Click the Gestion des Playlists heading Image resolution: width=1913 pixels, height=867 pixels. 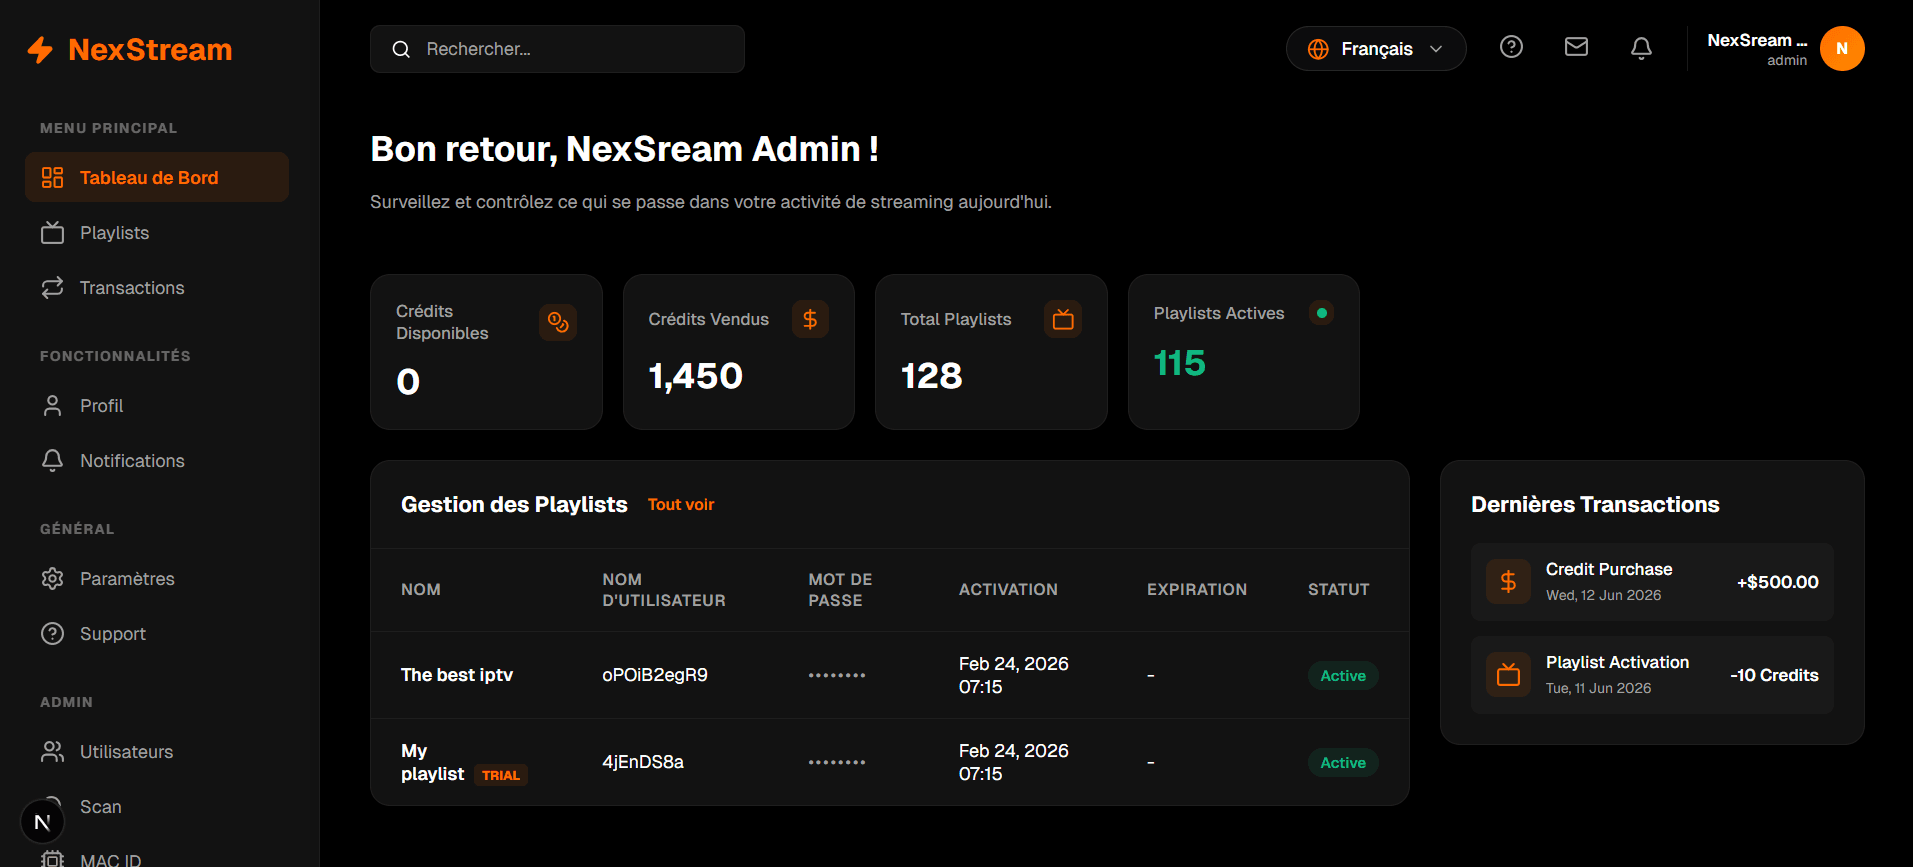514,505
